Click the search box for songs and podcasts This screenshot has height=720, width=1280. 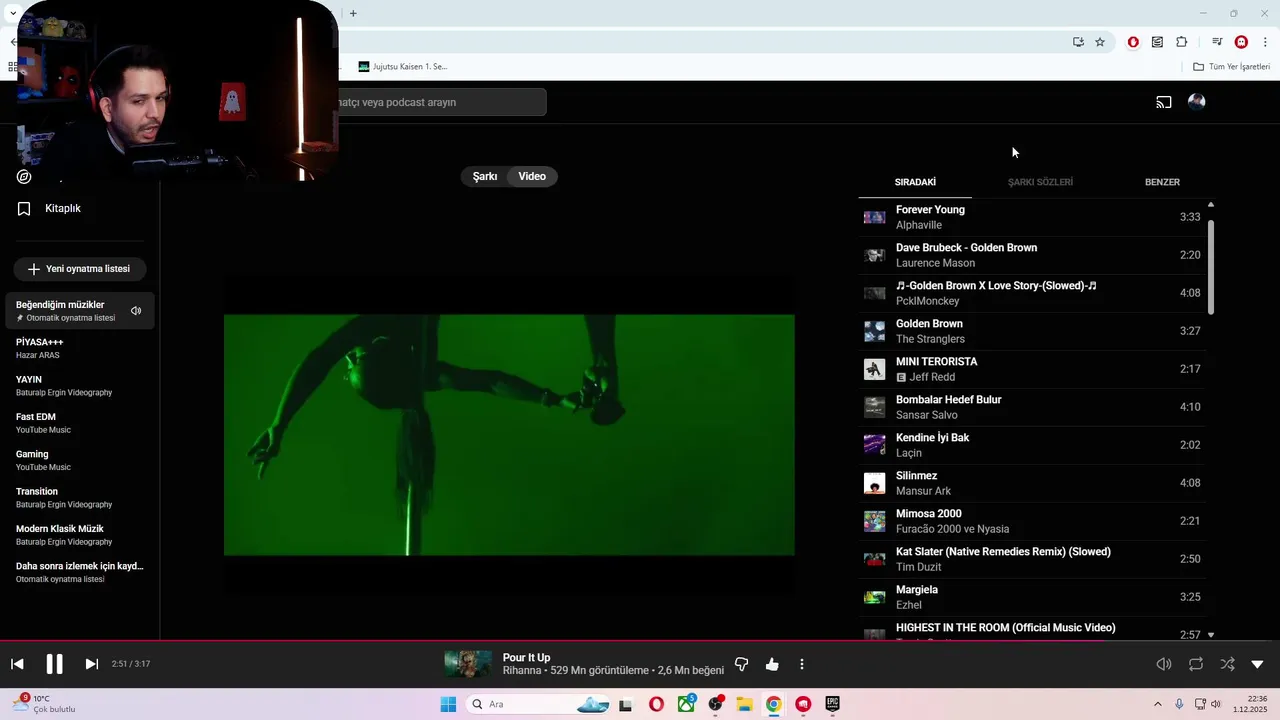(x=442, y=102)
